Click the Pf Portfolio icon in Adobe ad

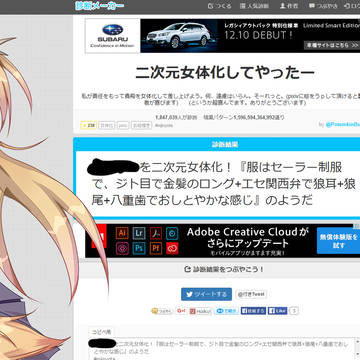[155, 248]
